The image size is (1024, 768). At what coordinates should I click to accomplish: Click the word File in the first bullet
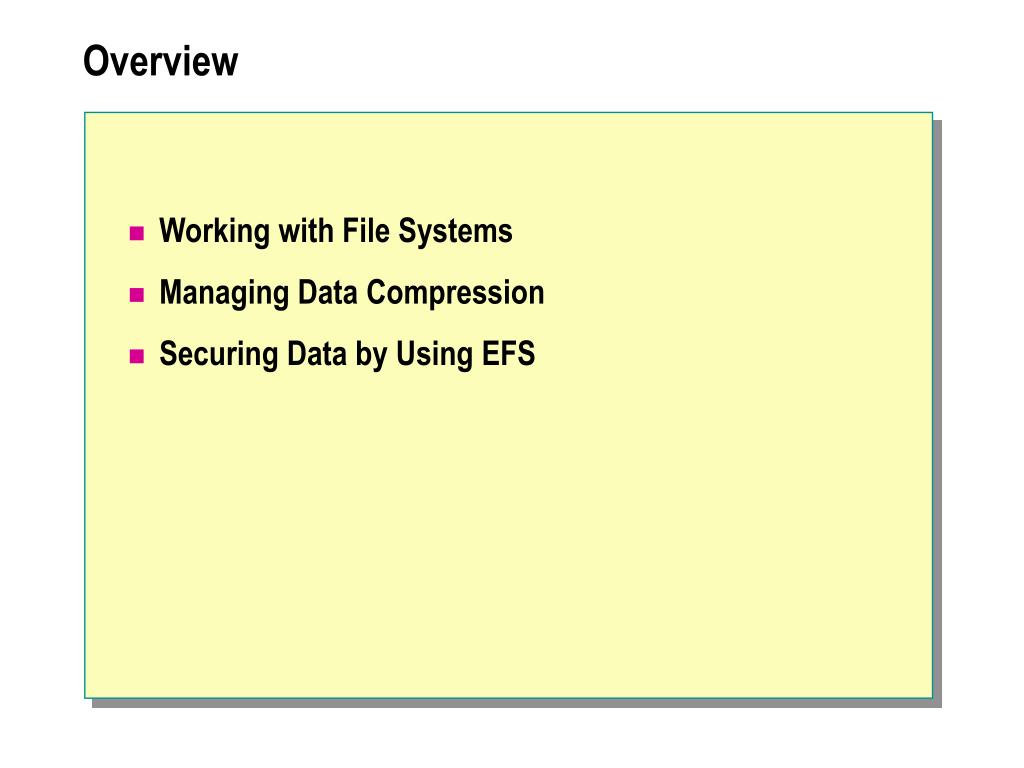(x=366, y=231)
